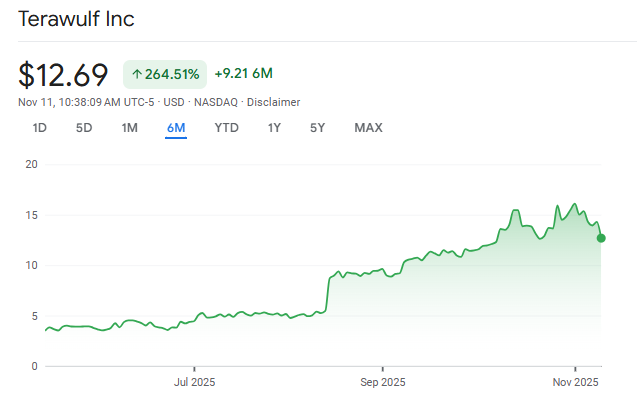Click the Sep 2025 axis label
Viewport: 637px width, 404px height.
[x=381, y=382]
